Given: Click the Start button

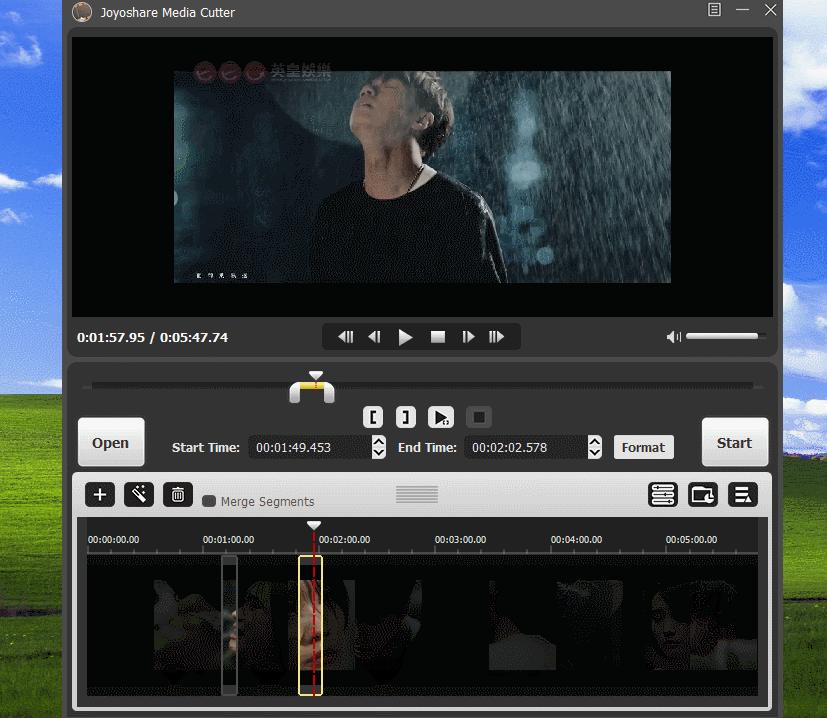Looking at the screenshot, I should tap(735, 442).
